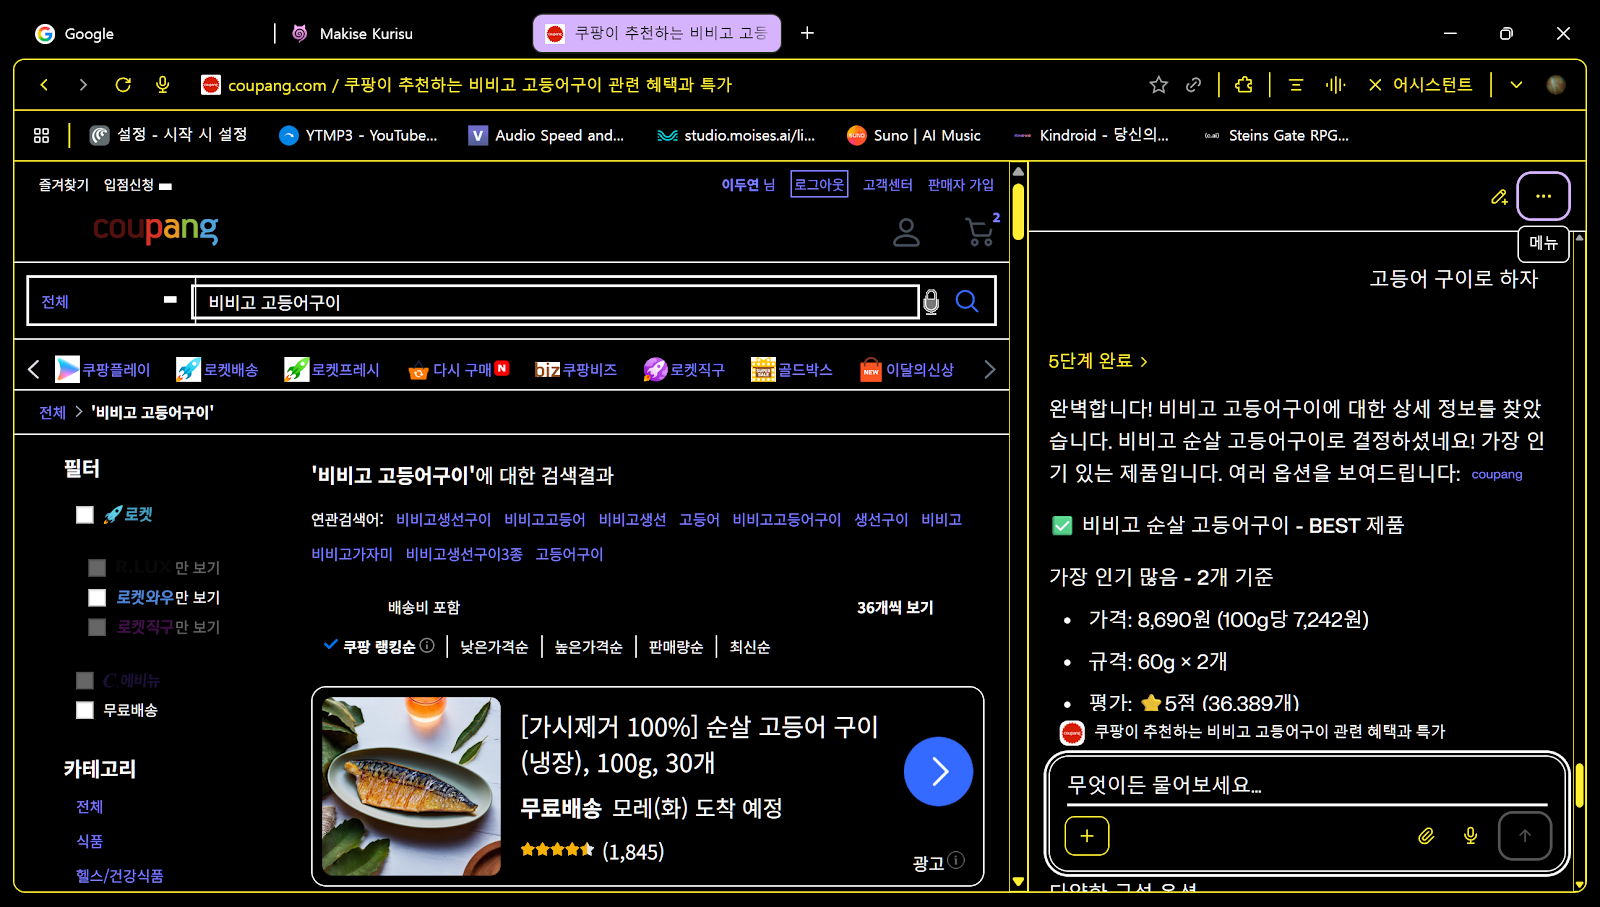Screen dimensions: 1600x907
Task: Click the blue arrow on the product ad
Action: click(938, 771)
